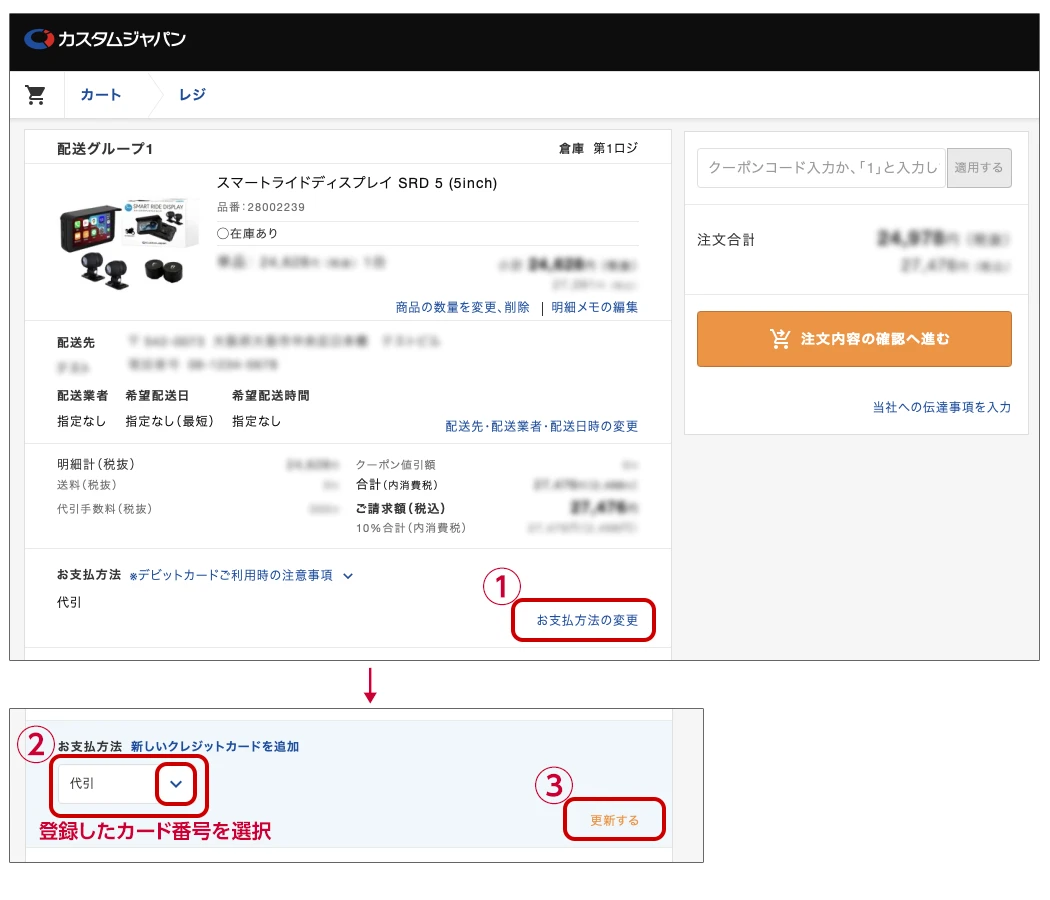Click the orange 注文内容の確認へ進む button
Image resolution: width=1050 pixels, height=900 pixels.
coord(854,339)
